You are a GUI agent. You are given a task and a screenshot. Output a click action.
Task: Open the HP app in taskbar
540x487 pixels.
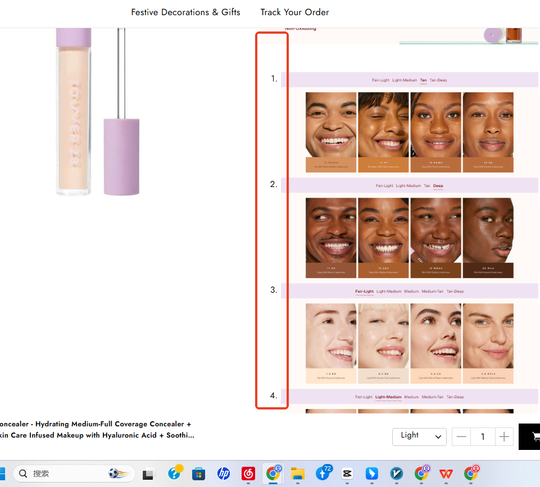point(224,474)
